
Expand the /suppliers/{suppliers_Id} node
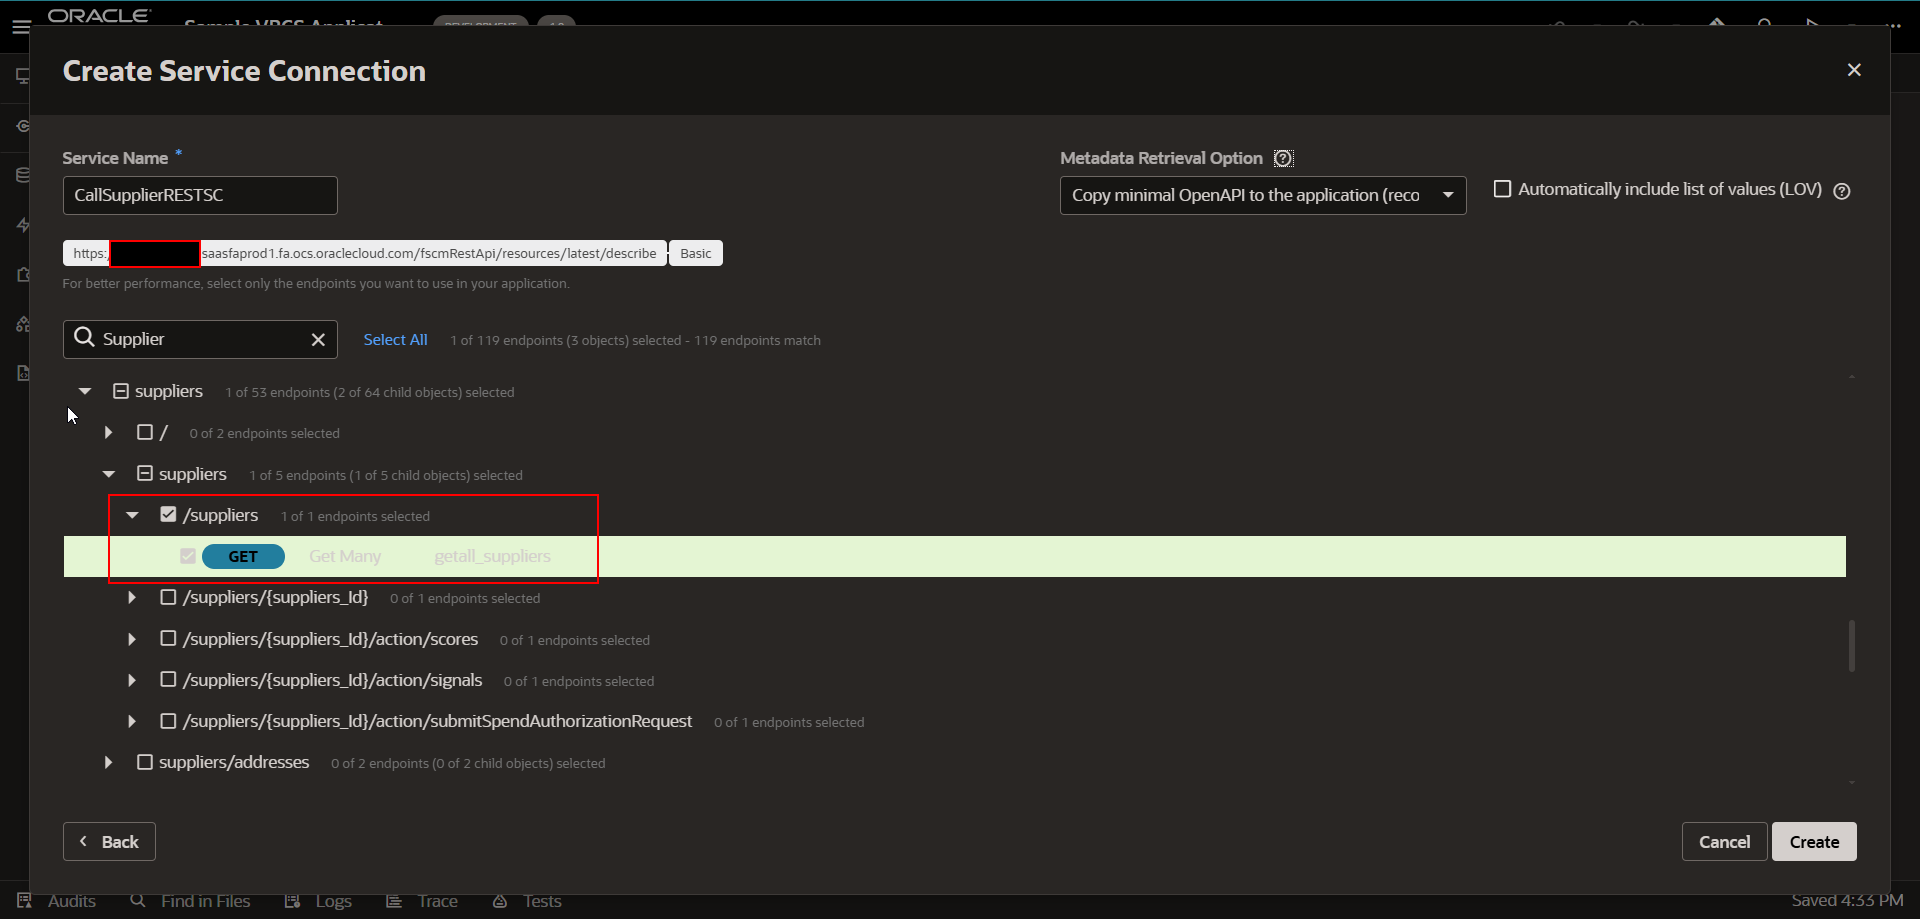click(x=132, y=597)
